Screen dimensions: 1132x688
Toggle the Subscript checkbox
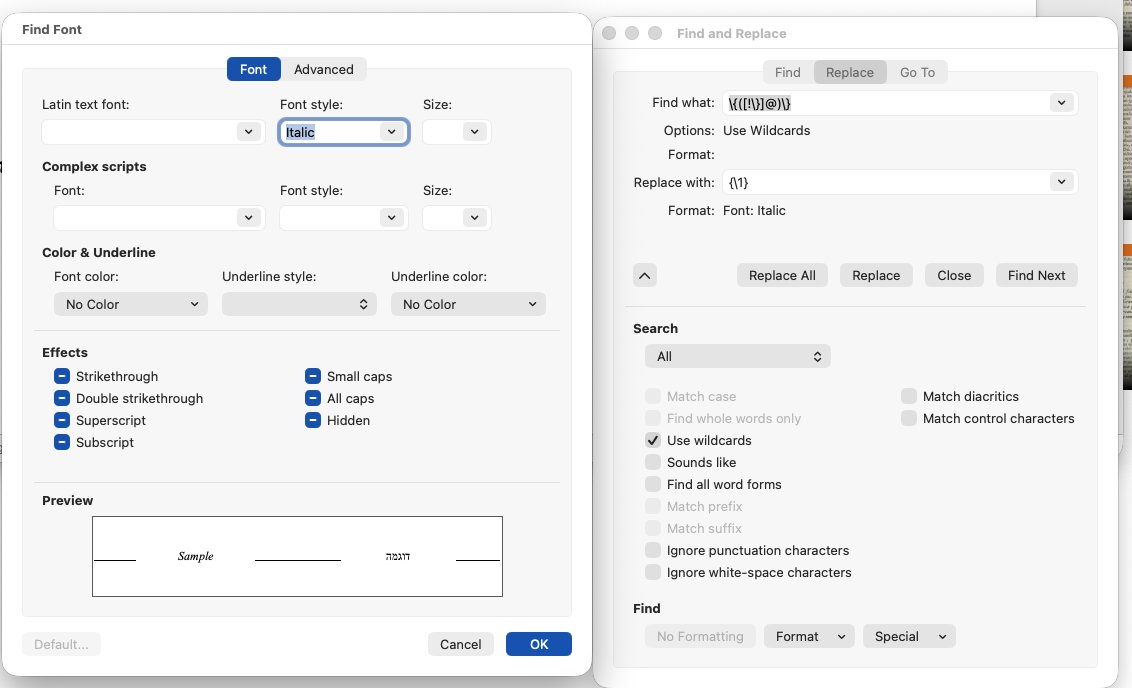point(62,443)
